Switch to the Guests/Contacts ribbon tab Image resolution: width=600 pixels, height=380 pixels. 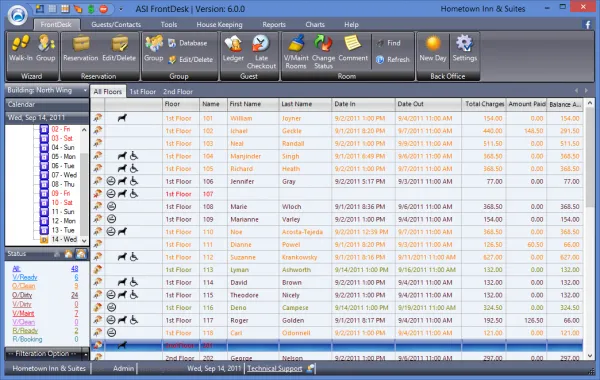[x=116, y=24]
